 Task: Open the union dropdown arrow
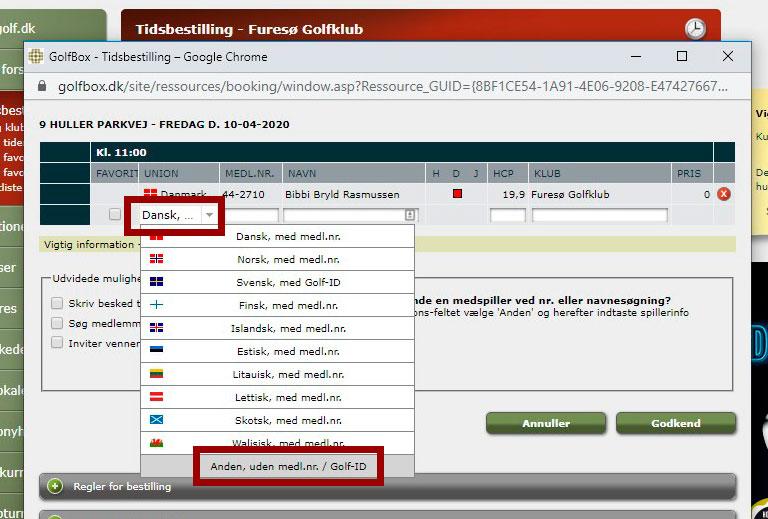tap(209, 215)
